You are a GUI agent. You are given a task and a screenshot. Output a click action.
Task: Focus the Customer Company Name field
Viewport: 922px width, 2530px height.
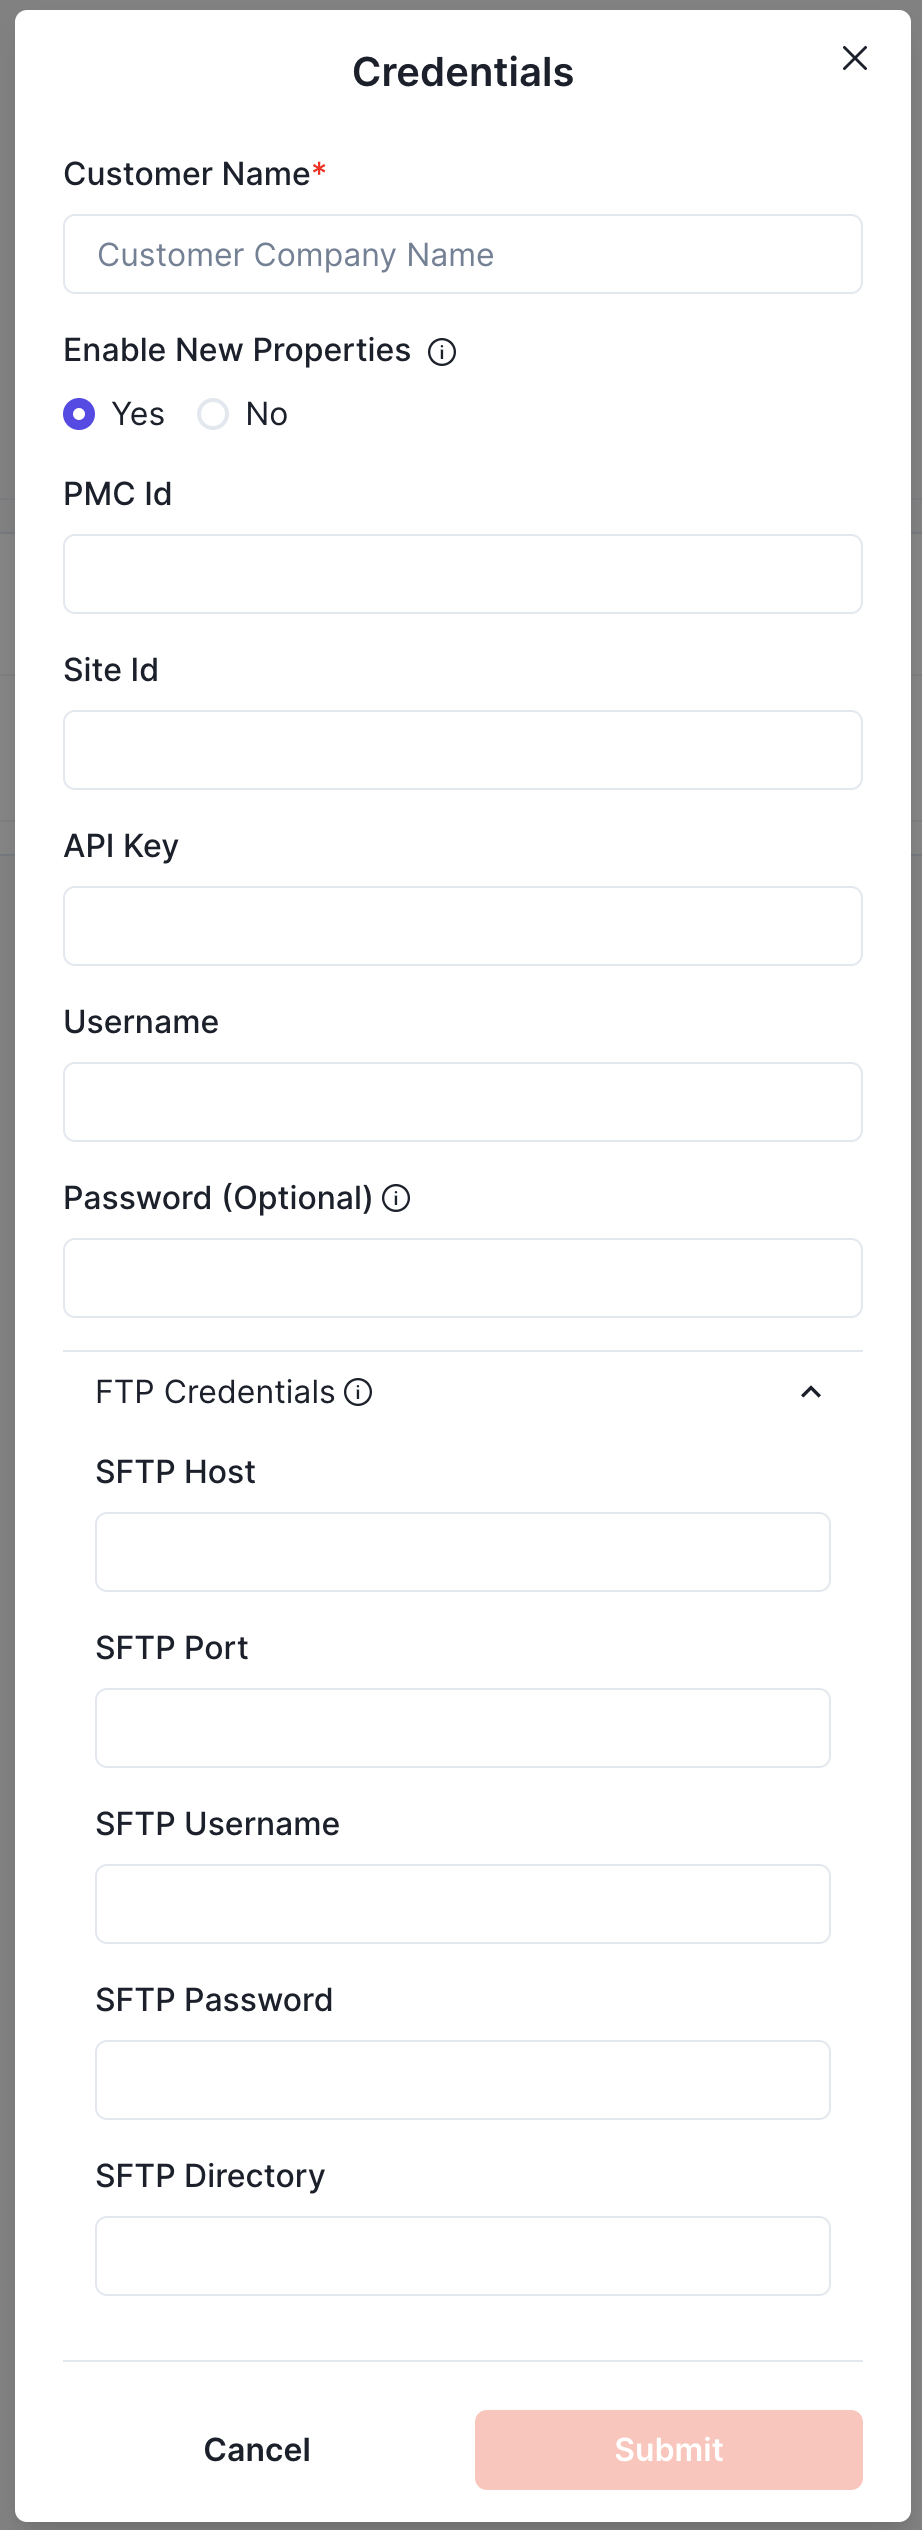pos(462,255)
